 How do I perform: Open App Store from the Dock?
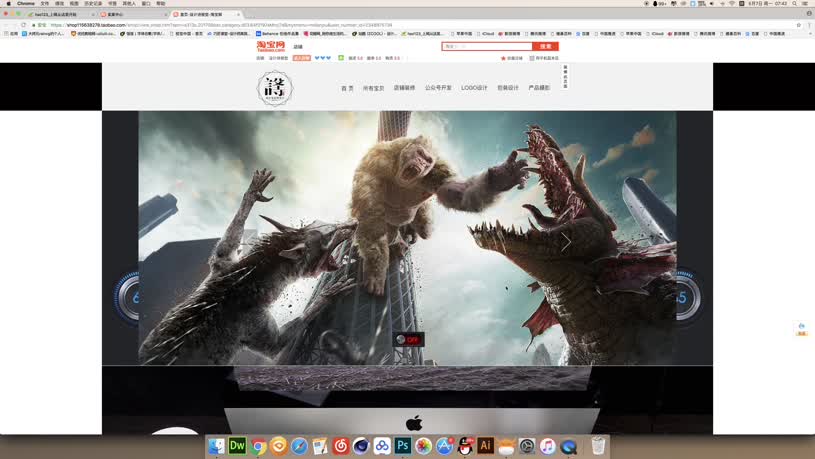tap(444, 446)
